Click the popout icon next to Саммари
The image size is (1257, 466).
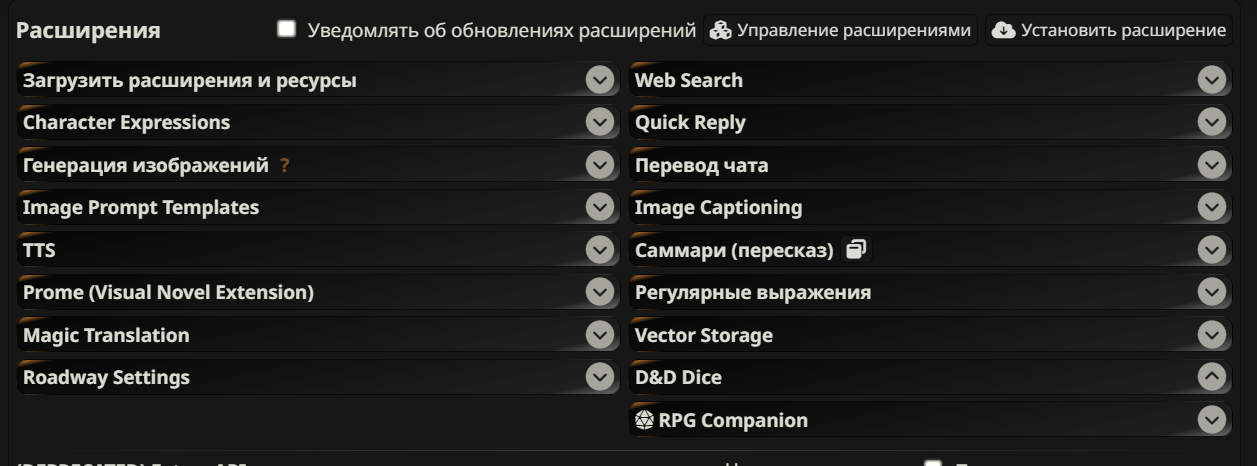point(855,250)
